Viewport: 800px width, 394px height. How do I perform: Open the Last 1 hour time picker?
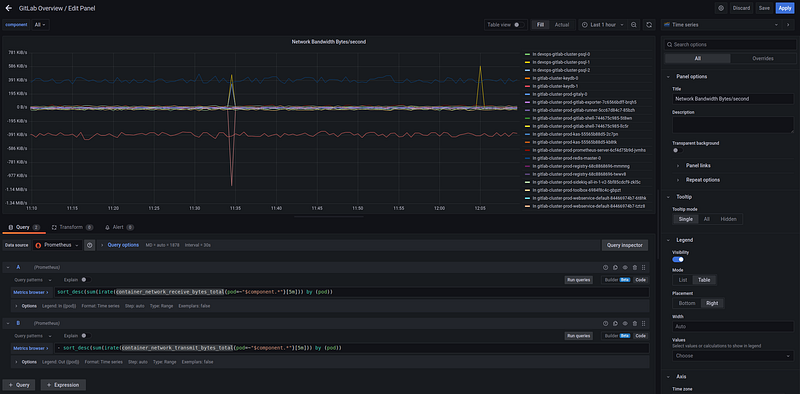tap(602, 24)
